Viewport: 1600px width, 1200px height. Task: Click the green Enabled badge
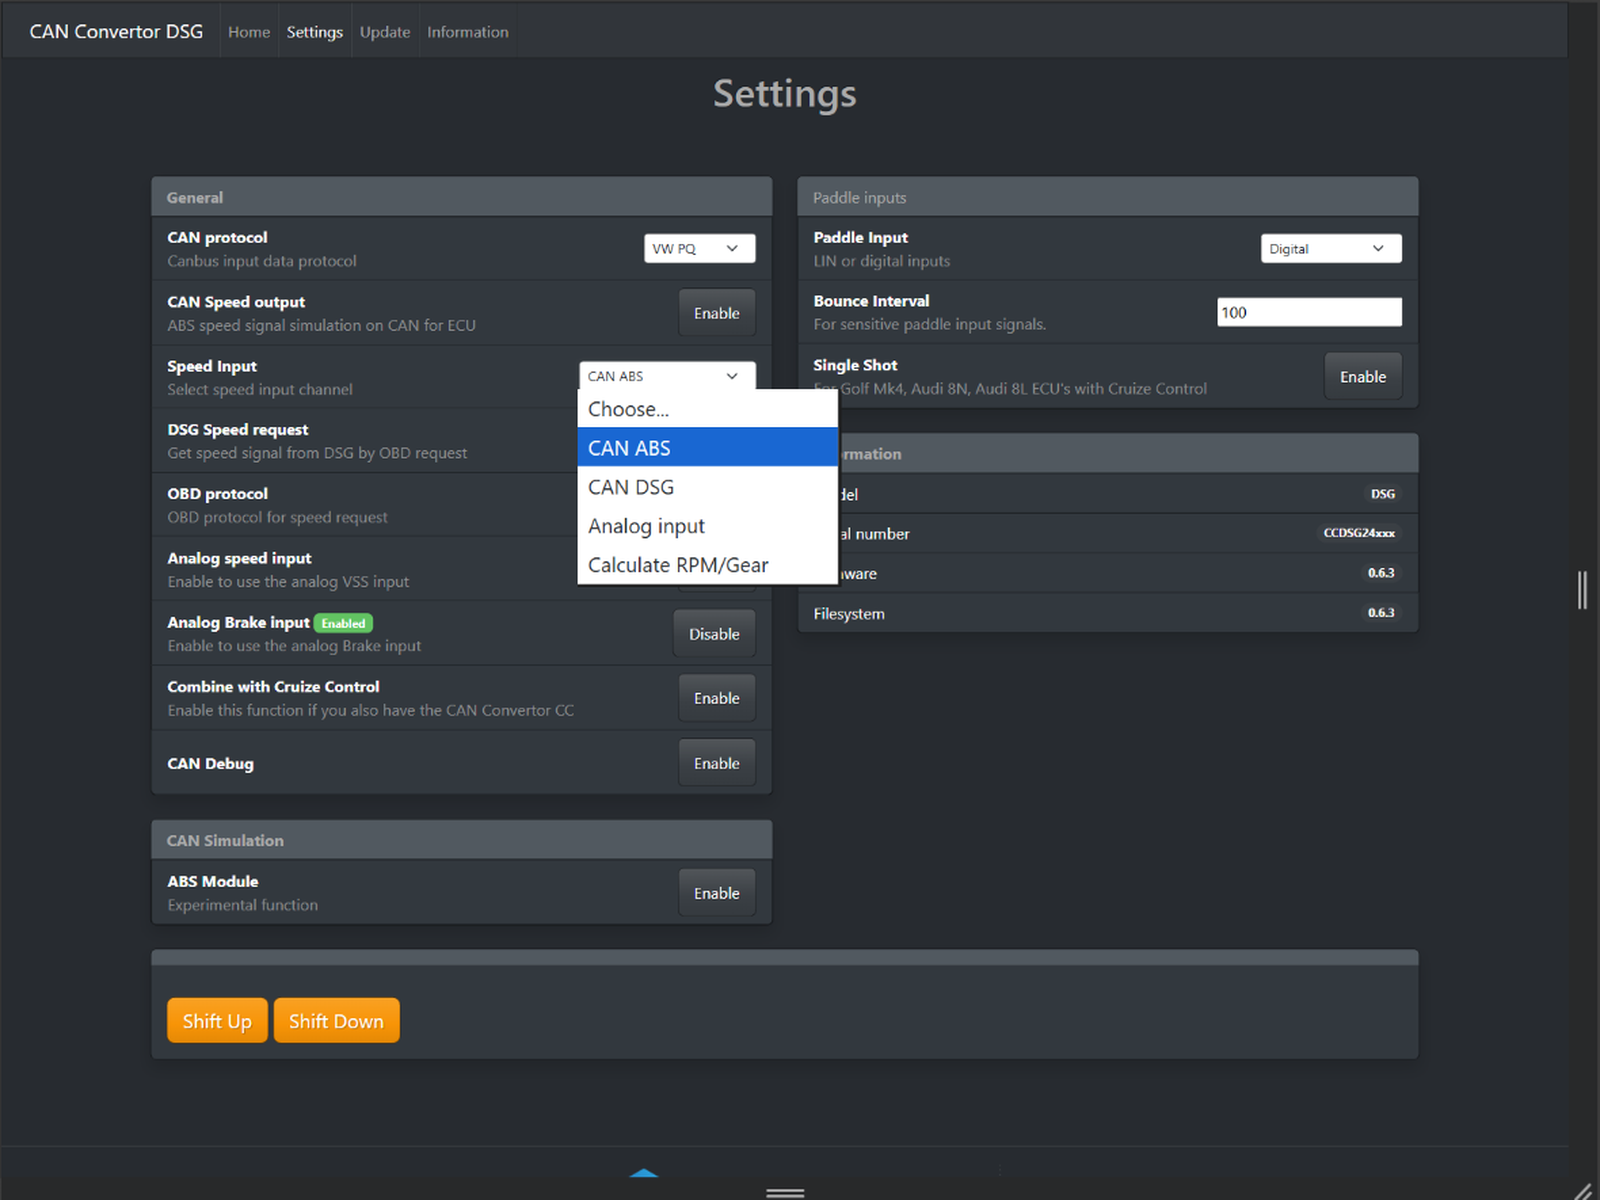343,623
